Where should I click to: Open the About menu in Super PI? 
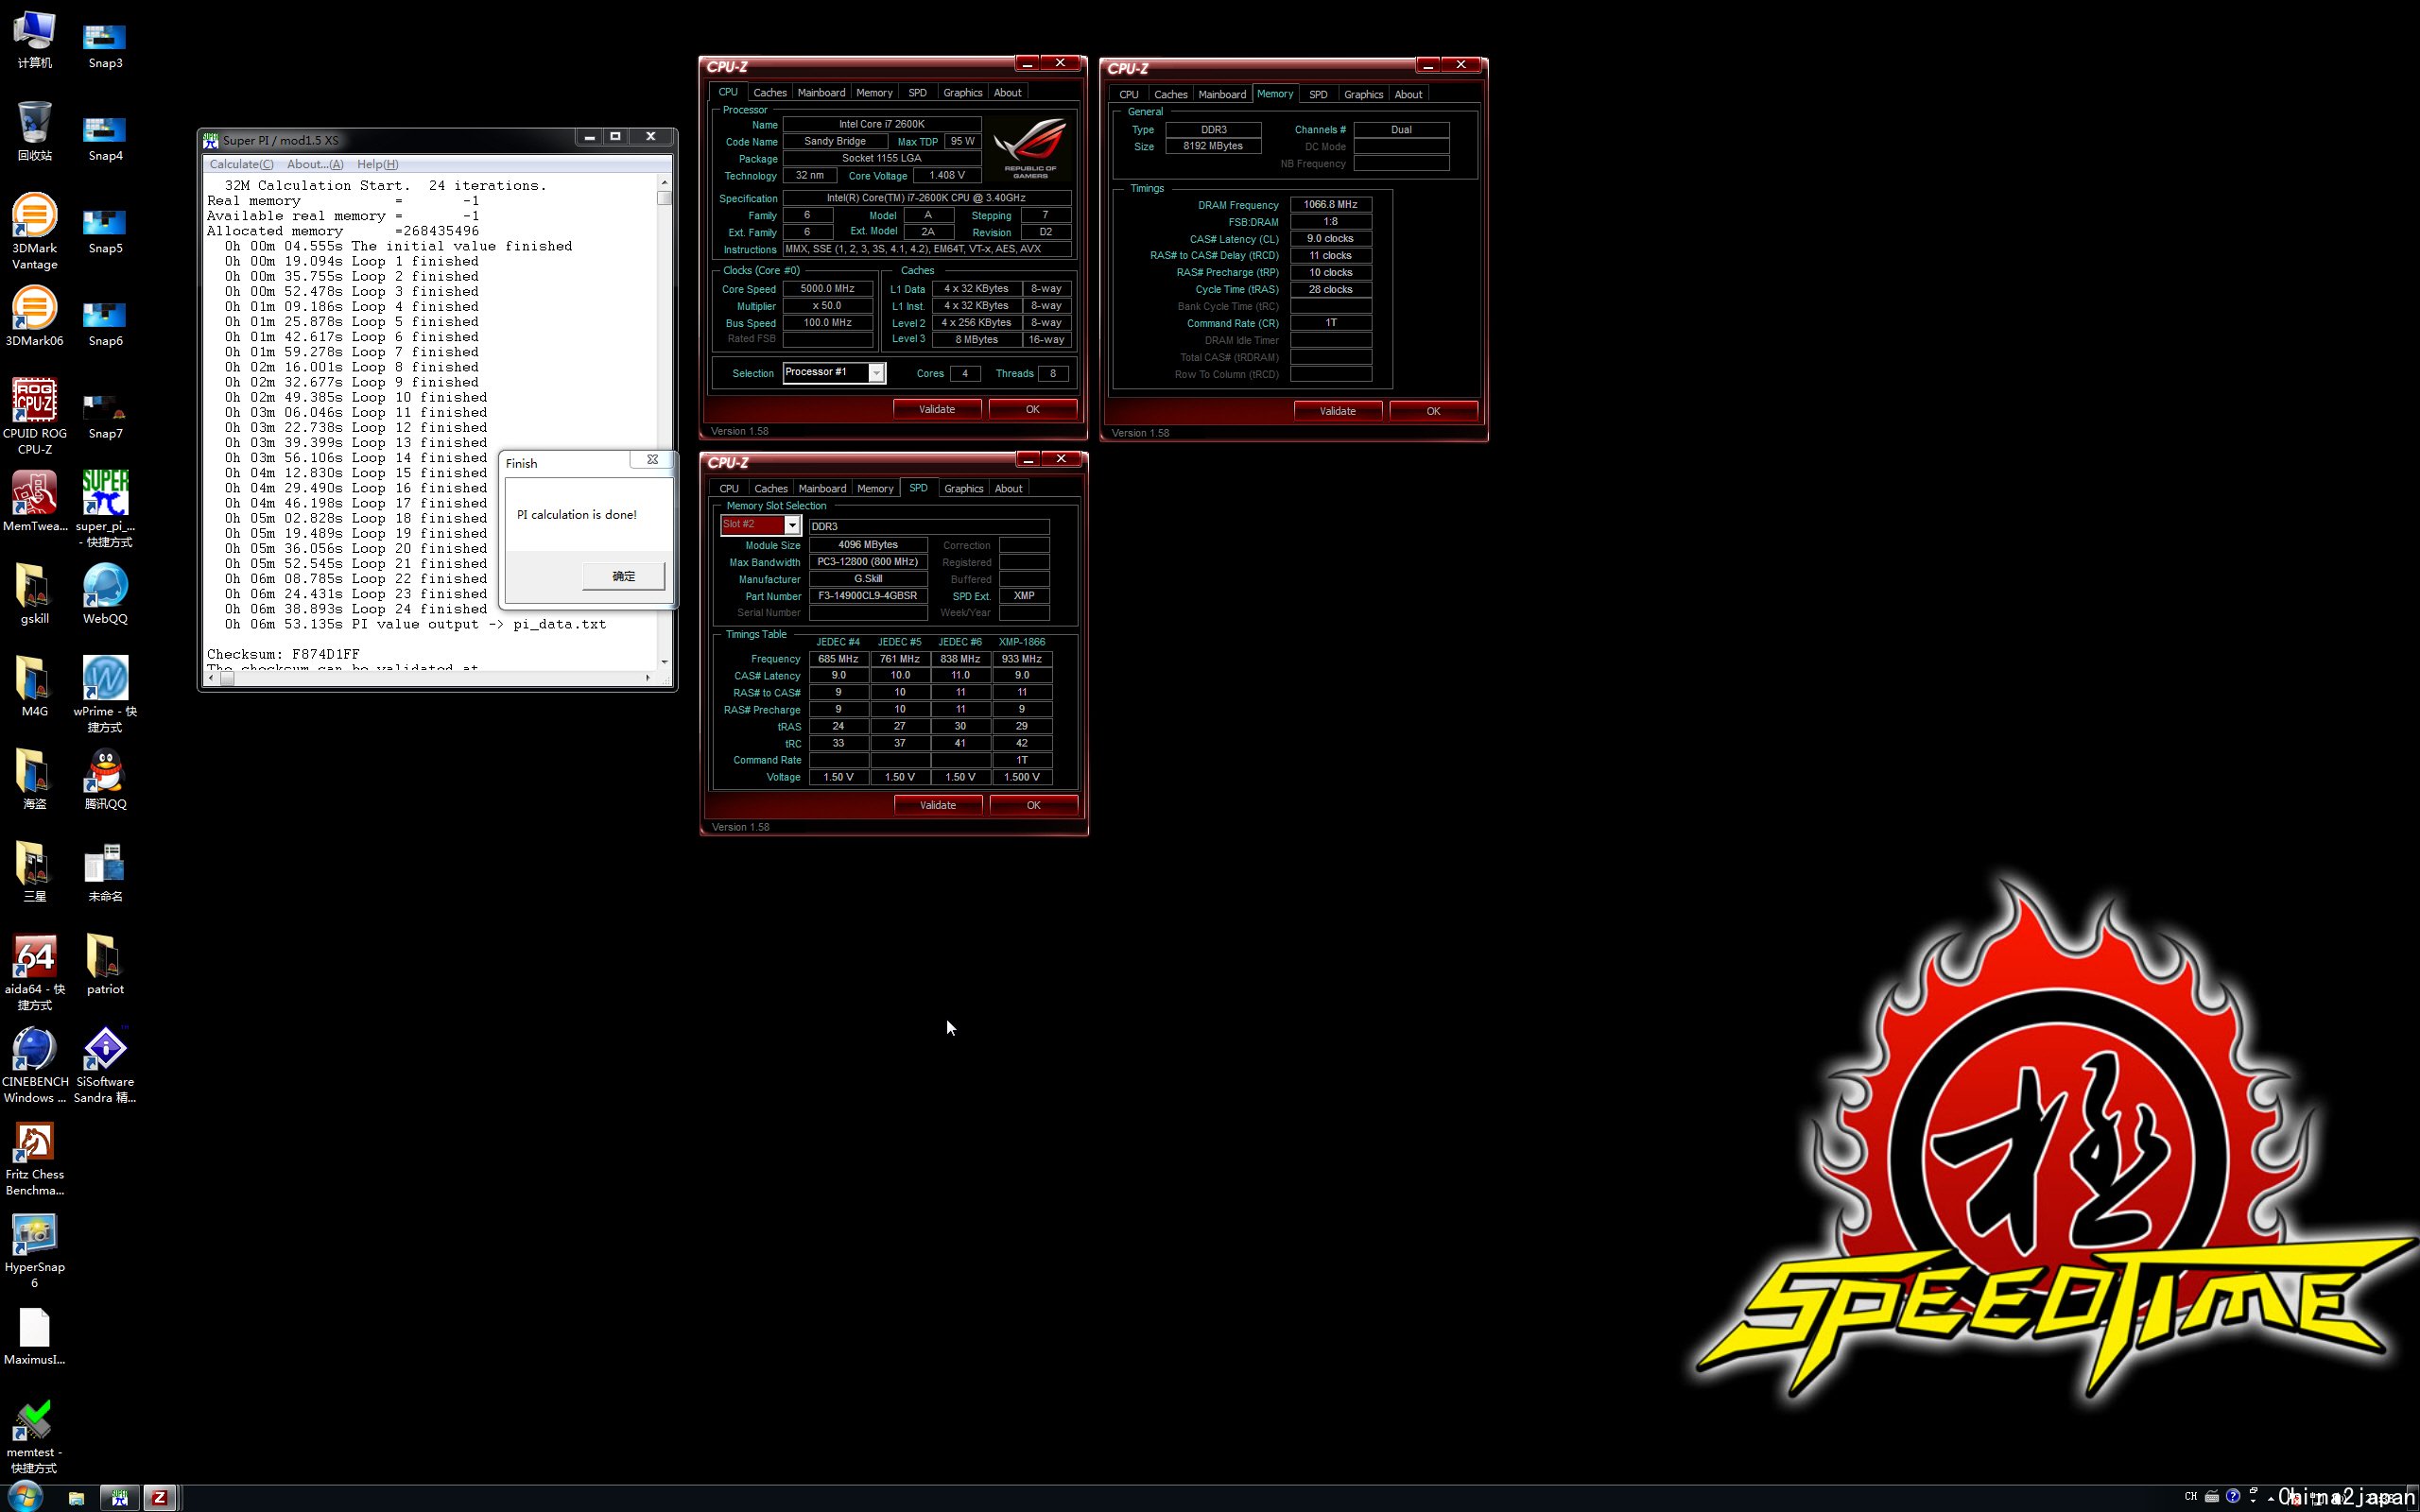(x=315, y=164)
